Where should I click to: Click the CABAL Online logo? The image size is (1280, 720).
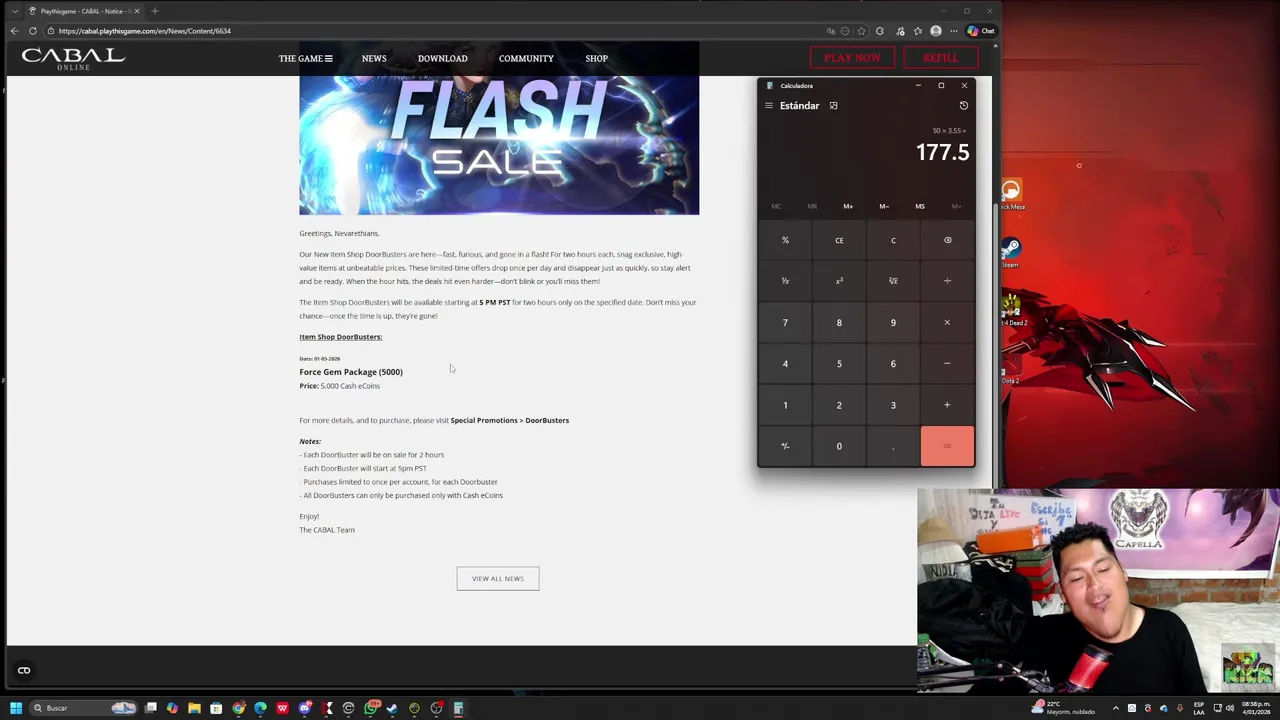pos(73,58)
